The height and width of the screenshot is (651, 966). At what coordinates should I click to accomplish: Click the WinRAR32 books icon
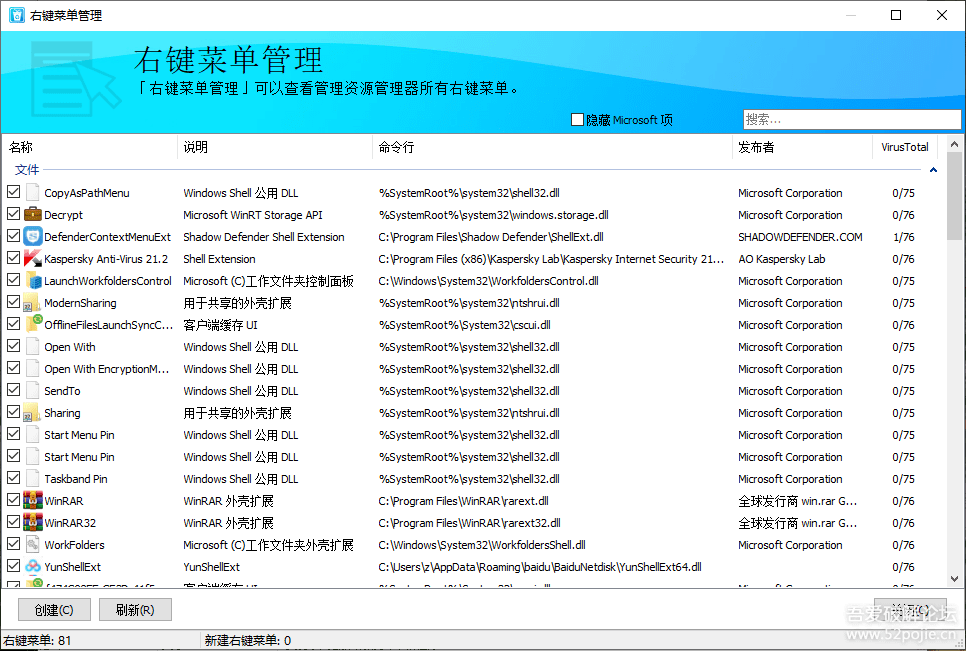point(33,523)
